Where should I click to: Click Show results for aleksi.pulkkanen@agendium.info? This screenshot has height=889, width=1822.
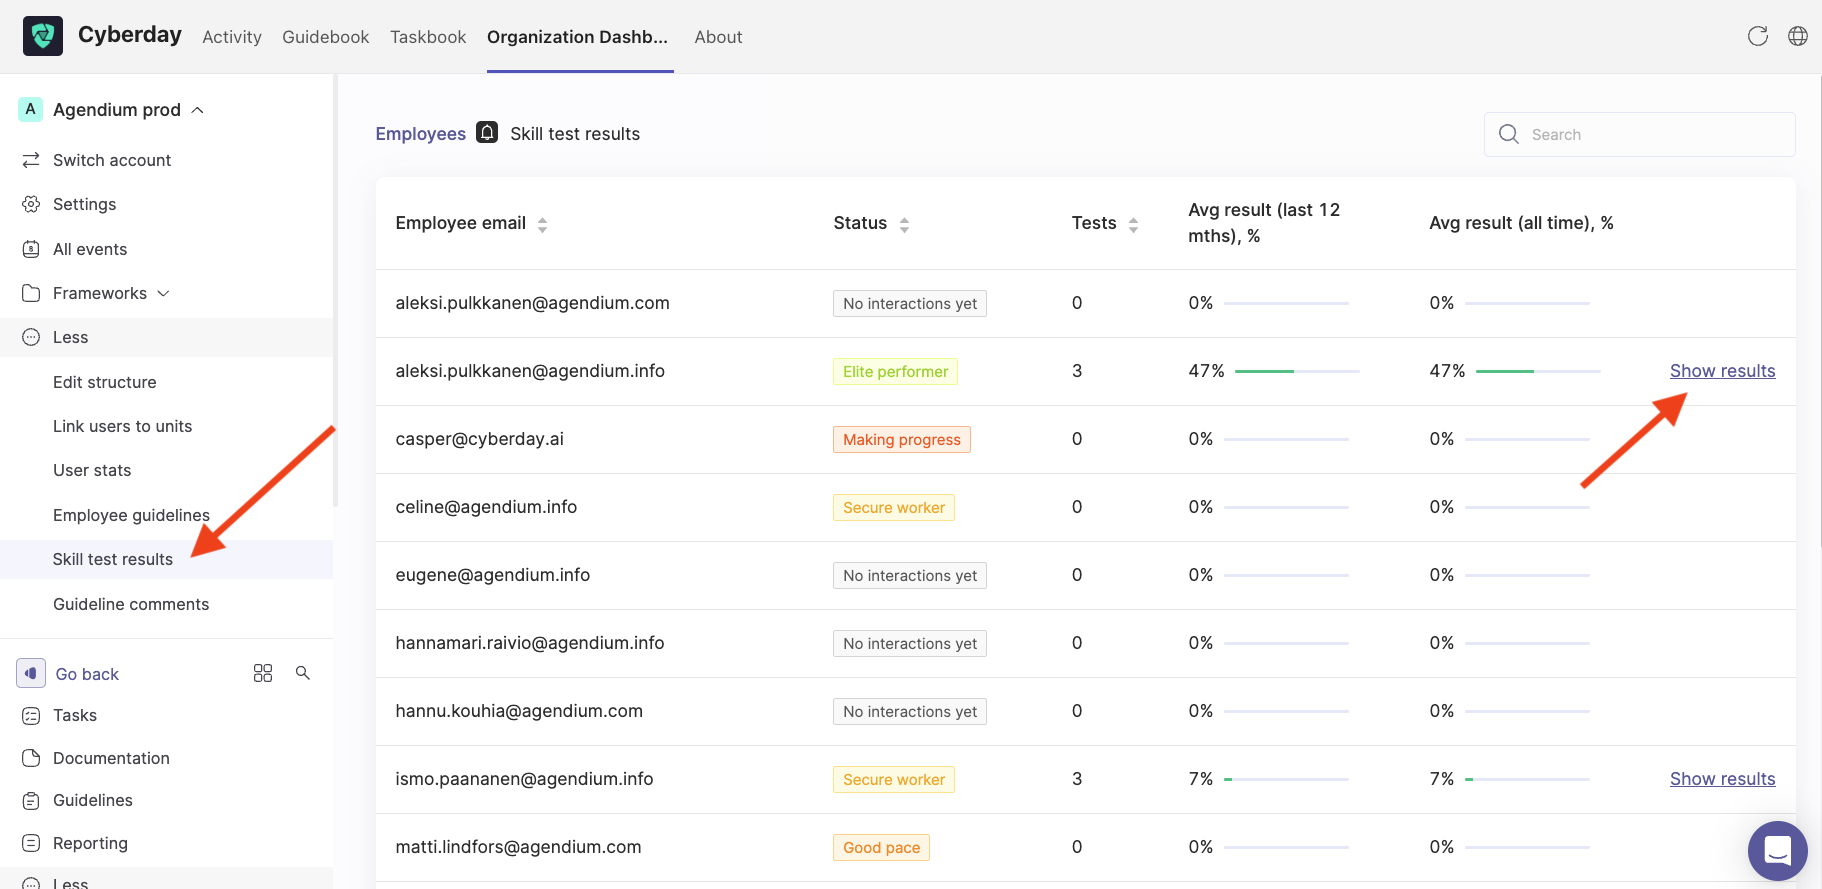1723,371
